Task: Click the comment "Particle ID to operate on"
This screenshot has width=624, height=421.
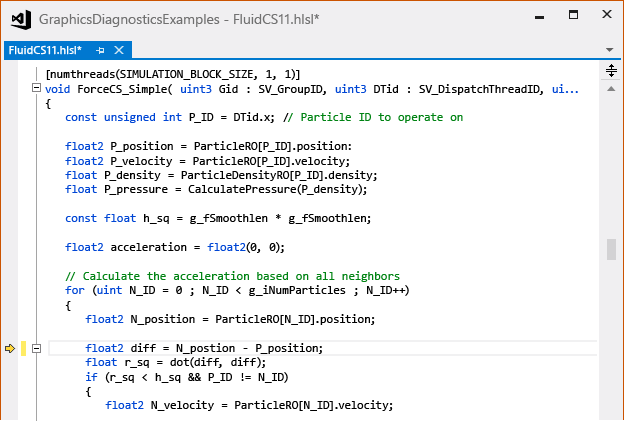Action: [382, 117]
